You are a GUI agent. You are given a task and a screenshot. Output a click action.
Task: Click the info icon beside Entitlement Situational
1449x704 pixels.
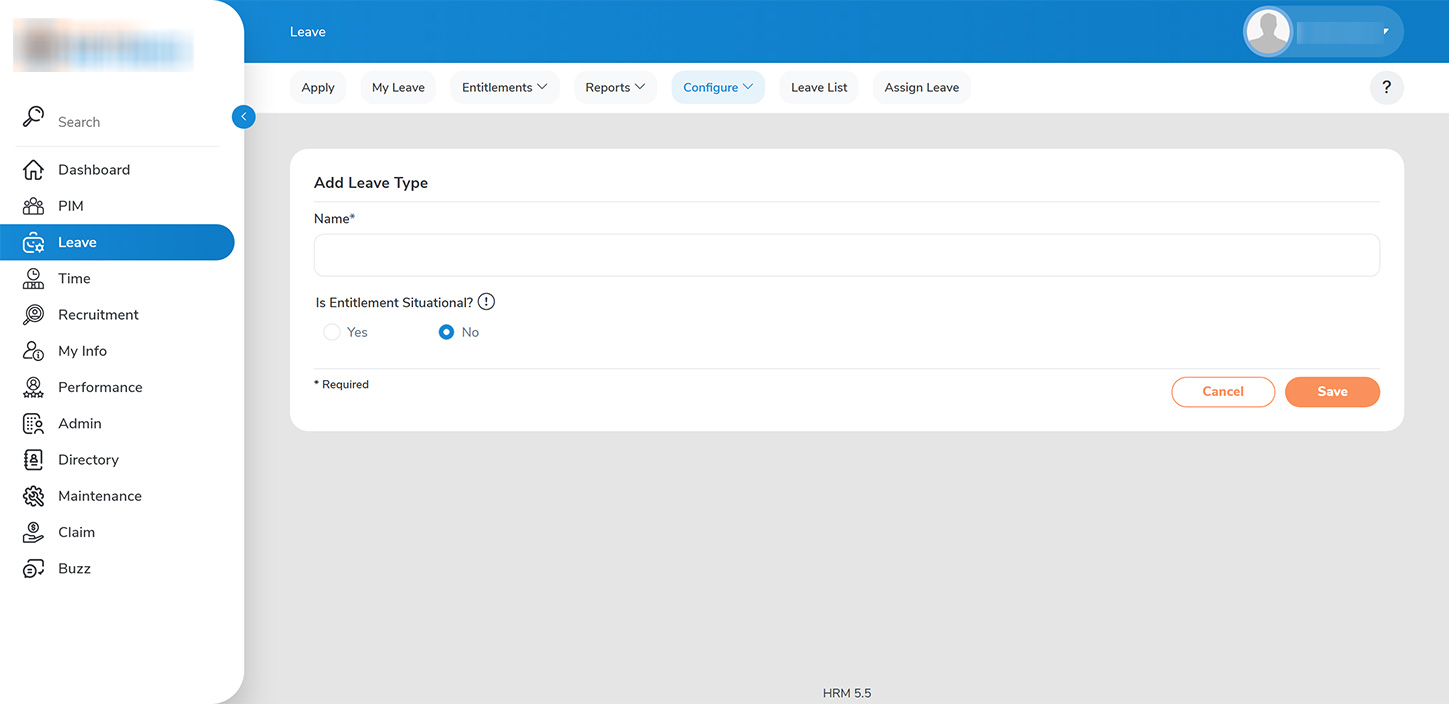[x=486, y=302]
